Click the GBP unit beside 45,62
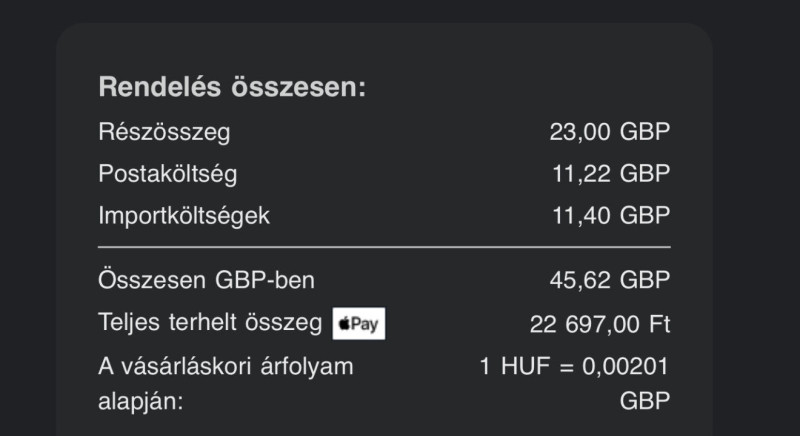The height and width of the screenshot is (436, 800). (645, 280)
